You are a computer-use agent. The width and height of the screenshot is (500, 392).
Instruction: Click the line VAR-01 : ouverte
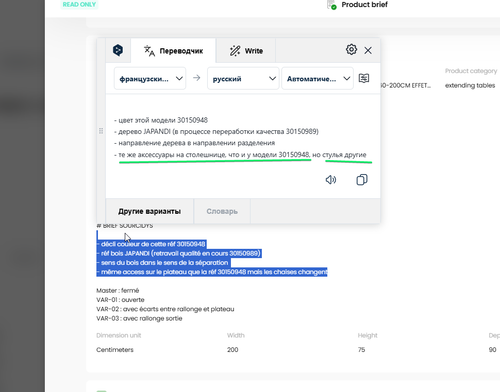click(x=120, y=300)
